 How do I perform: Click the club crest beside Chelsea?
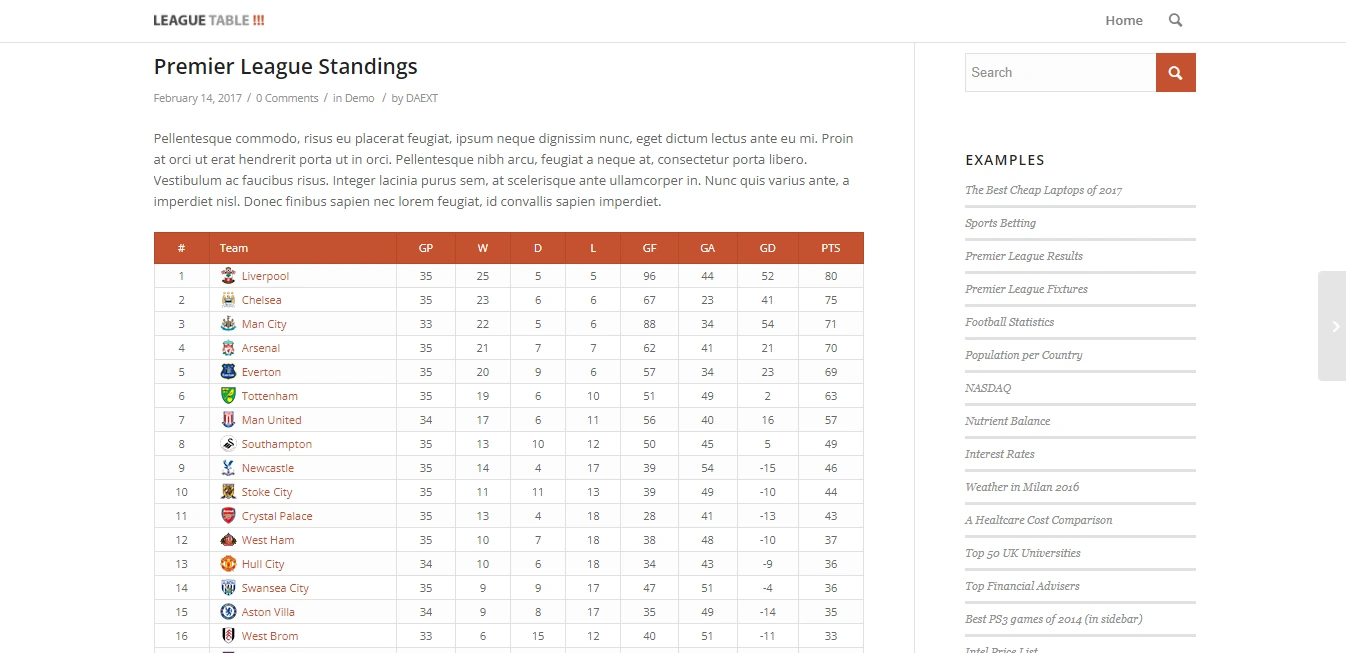(228, 300)
